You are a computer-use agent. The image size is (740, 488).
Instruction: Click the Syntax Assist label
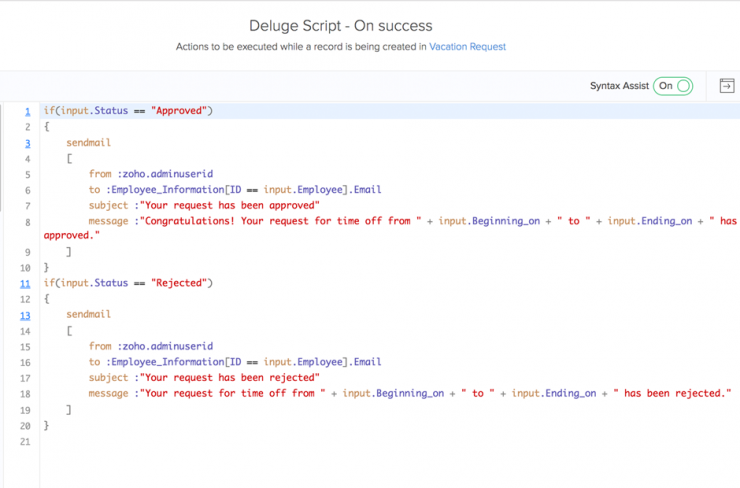click(x=619, y=86)
